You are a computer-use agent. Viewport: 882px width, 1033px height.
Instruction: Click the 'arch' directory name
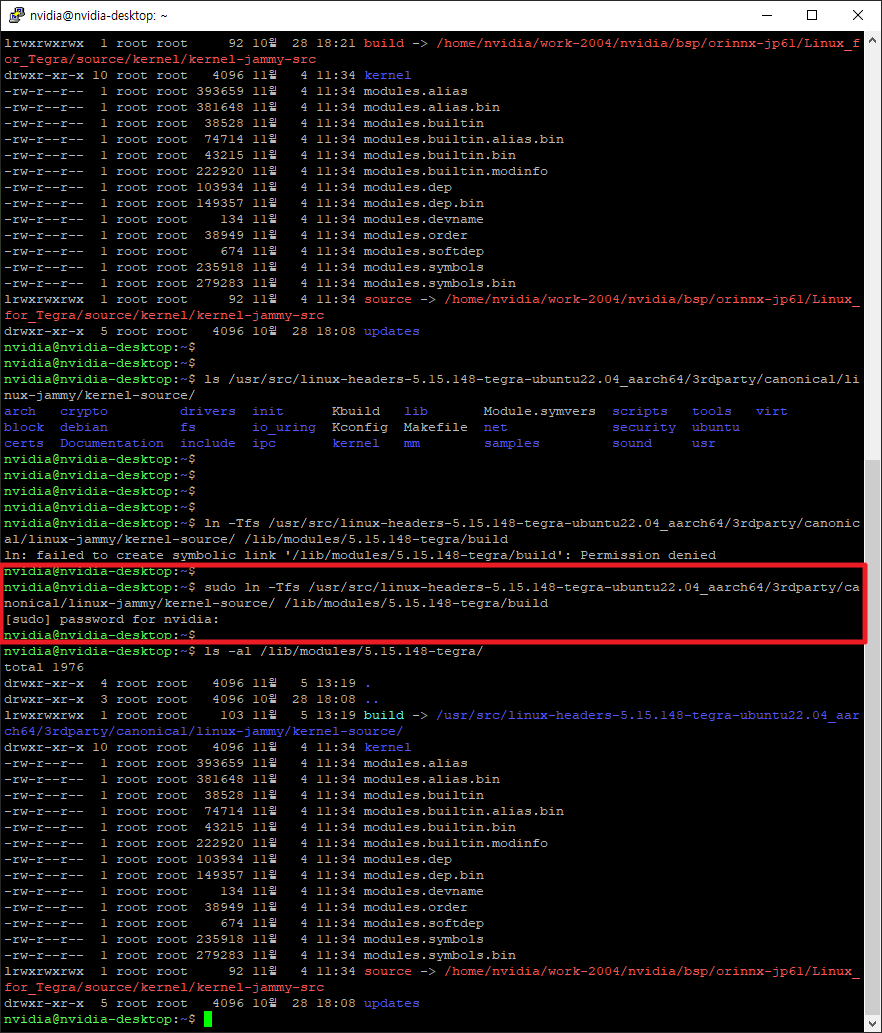click(20, 411)
